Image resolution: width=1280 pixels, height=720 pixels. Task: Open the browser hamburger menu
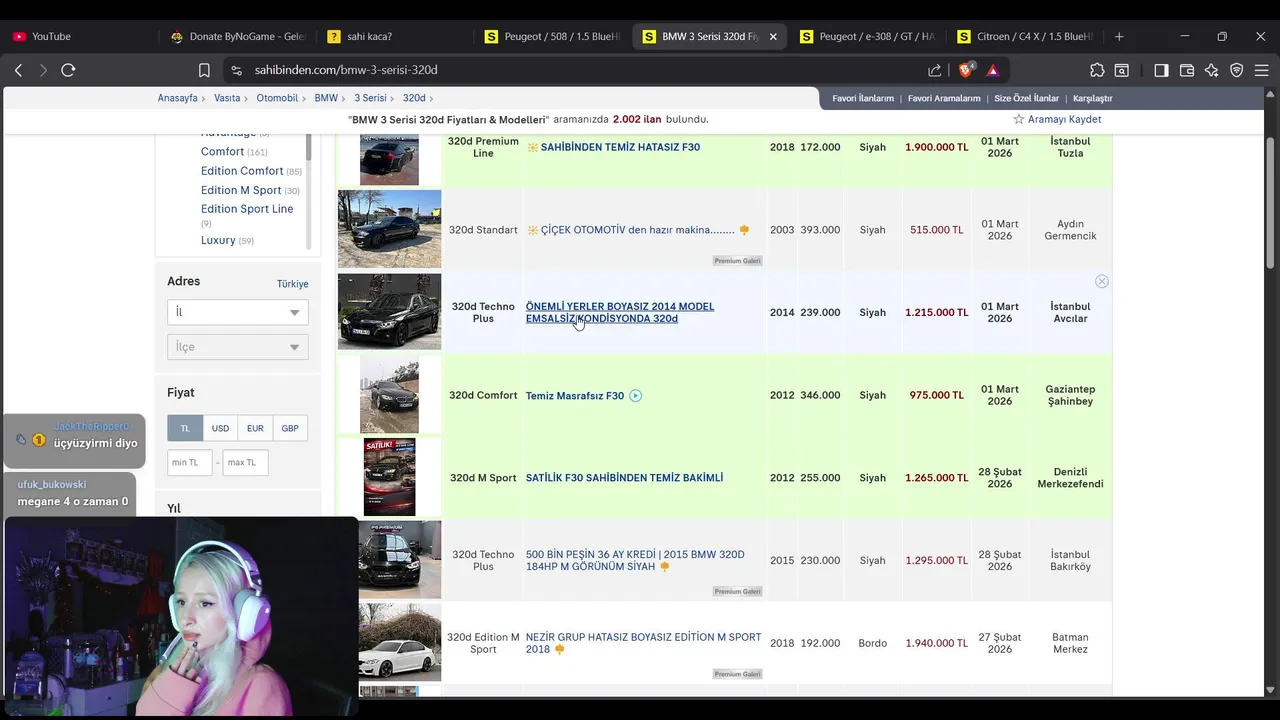click(1262, 70)
